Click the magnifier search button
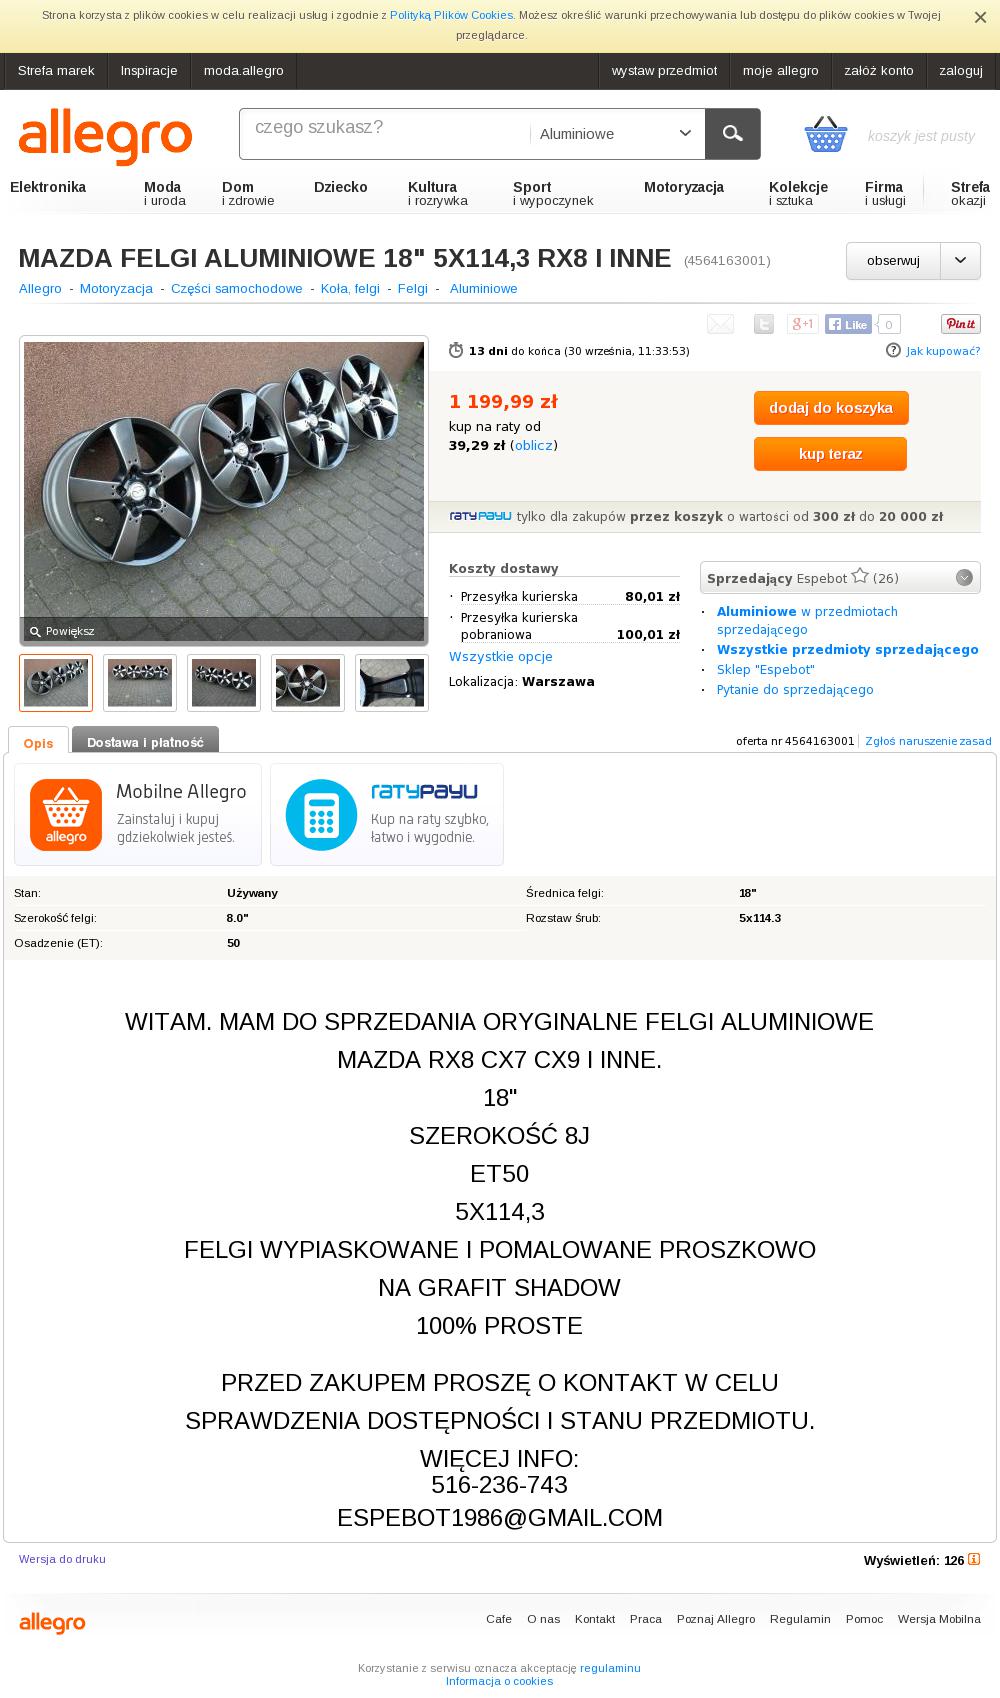The image size is (1000, 1698). (732, 134)
